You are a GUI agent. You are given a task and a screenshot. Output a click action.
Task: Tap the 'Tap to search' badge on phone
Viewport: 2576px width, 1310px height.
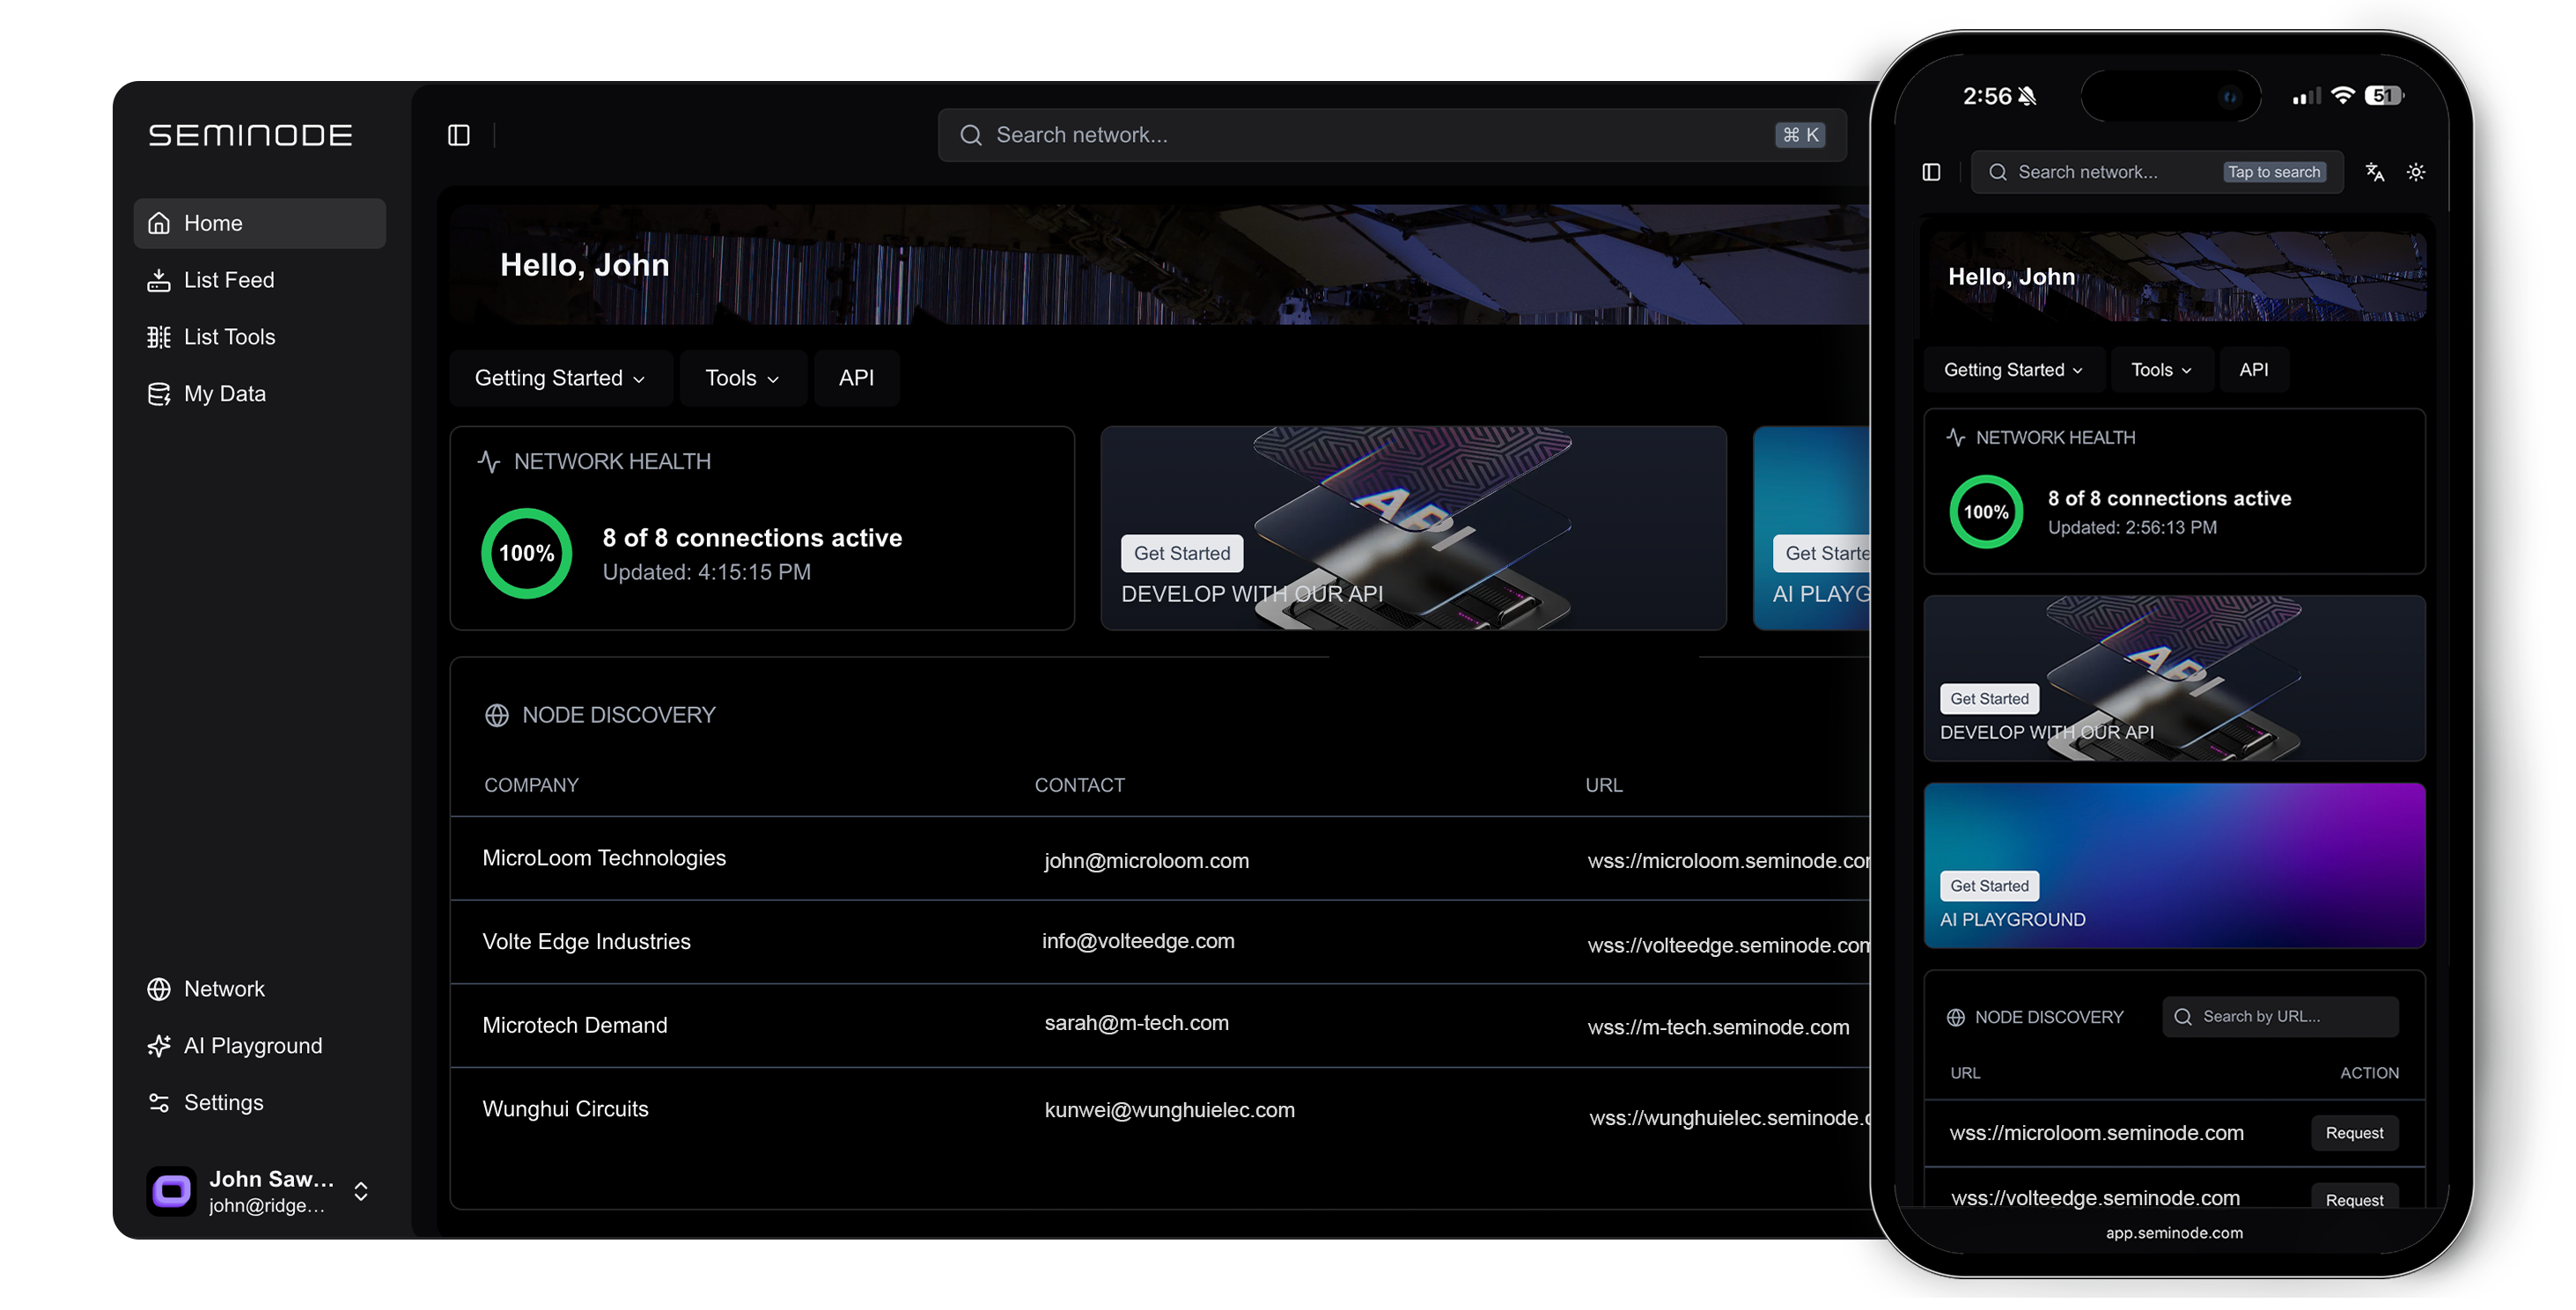(2273, 172)
